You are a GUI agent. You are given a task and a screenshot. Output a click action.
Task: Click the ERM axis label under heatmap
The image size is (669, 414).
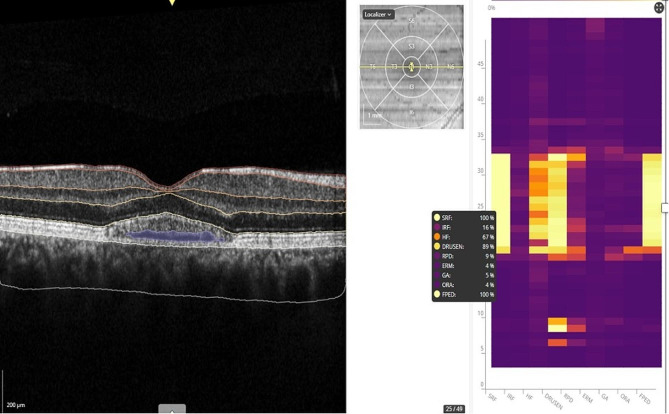(x=587, y=398)
